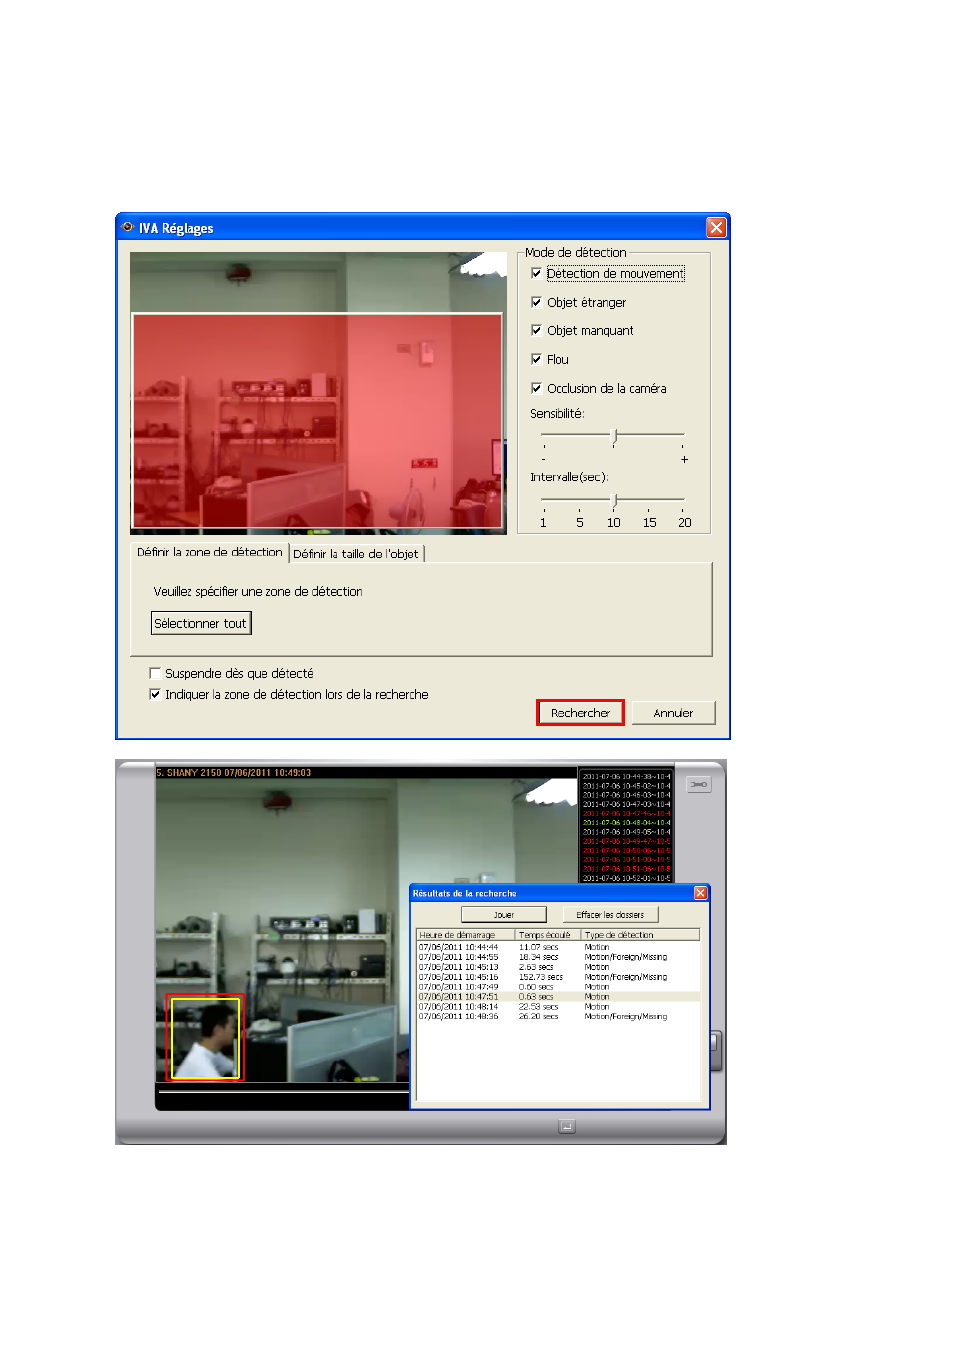
Task: Select recording entry 2011-07-06 10-46-03
Action: tap(627, 795)
